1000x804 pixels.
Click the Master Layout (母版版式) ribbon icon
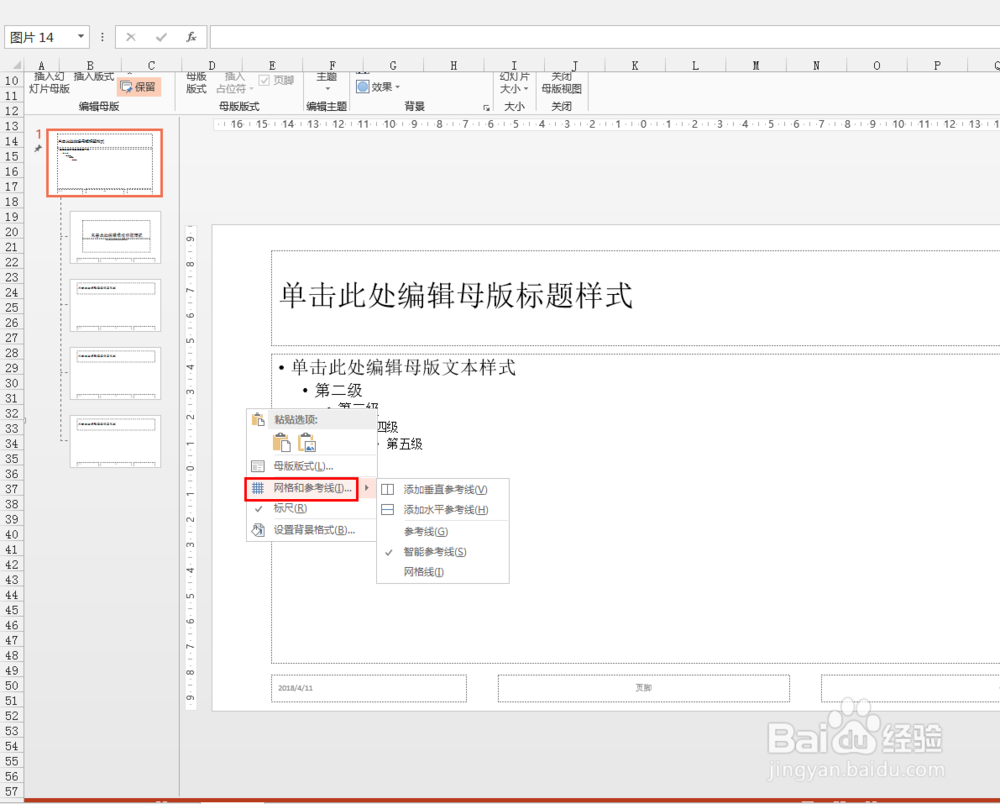(198, 87)
